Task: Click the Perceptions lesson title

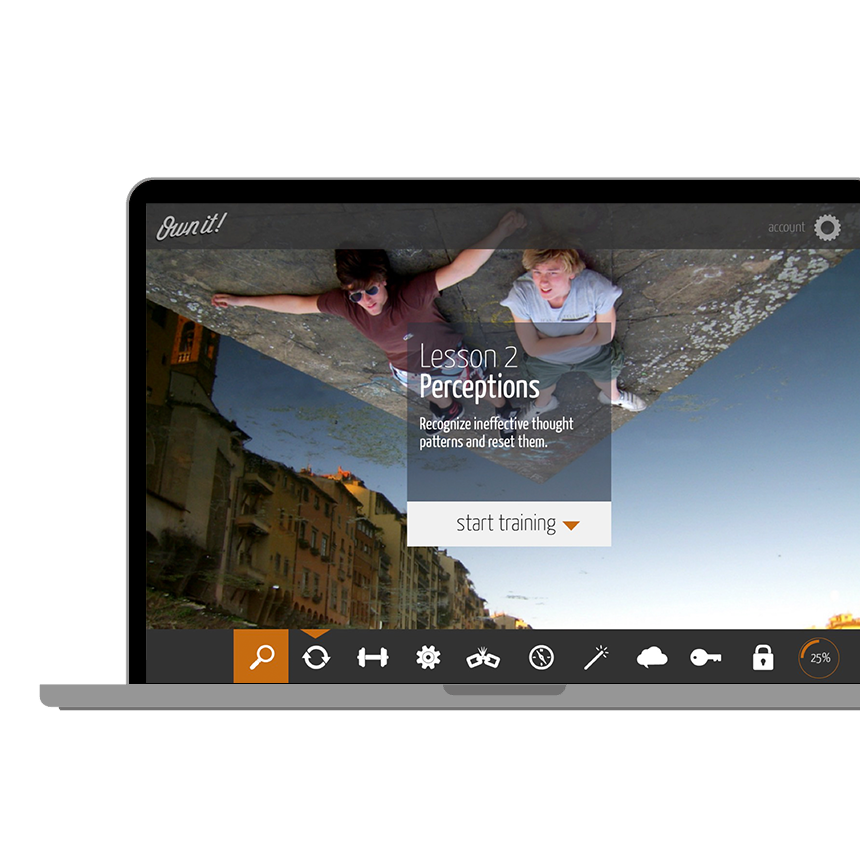Action: point(479,388)
